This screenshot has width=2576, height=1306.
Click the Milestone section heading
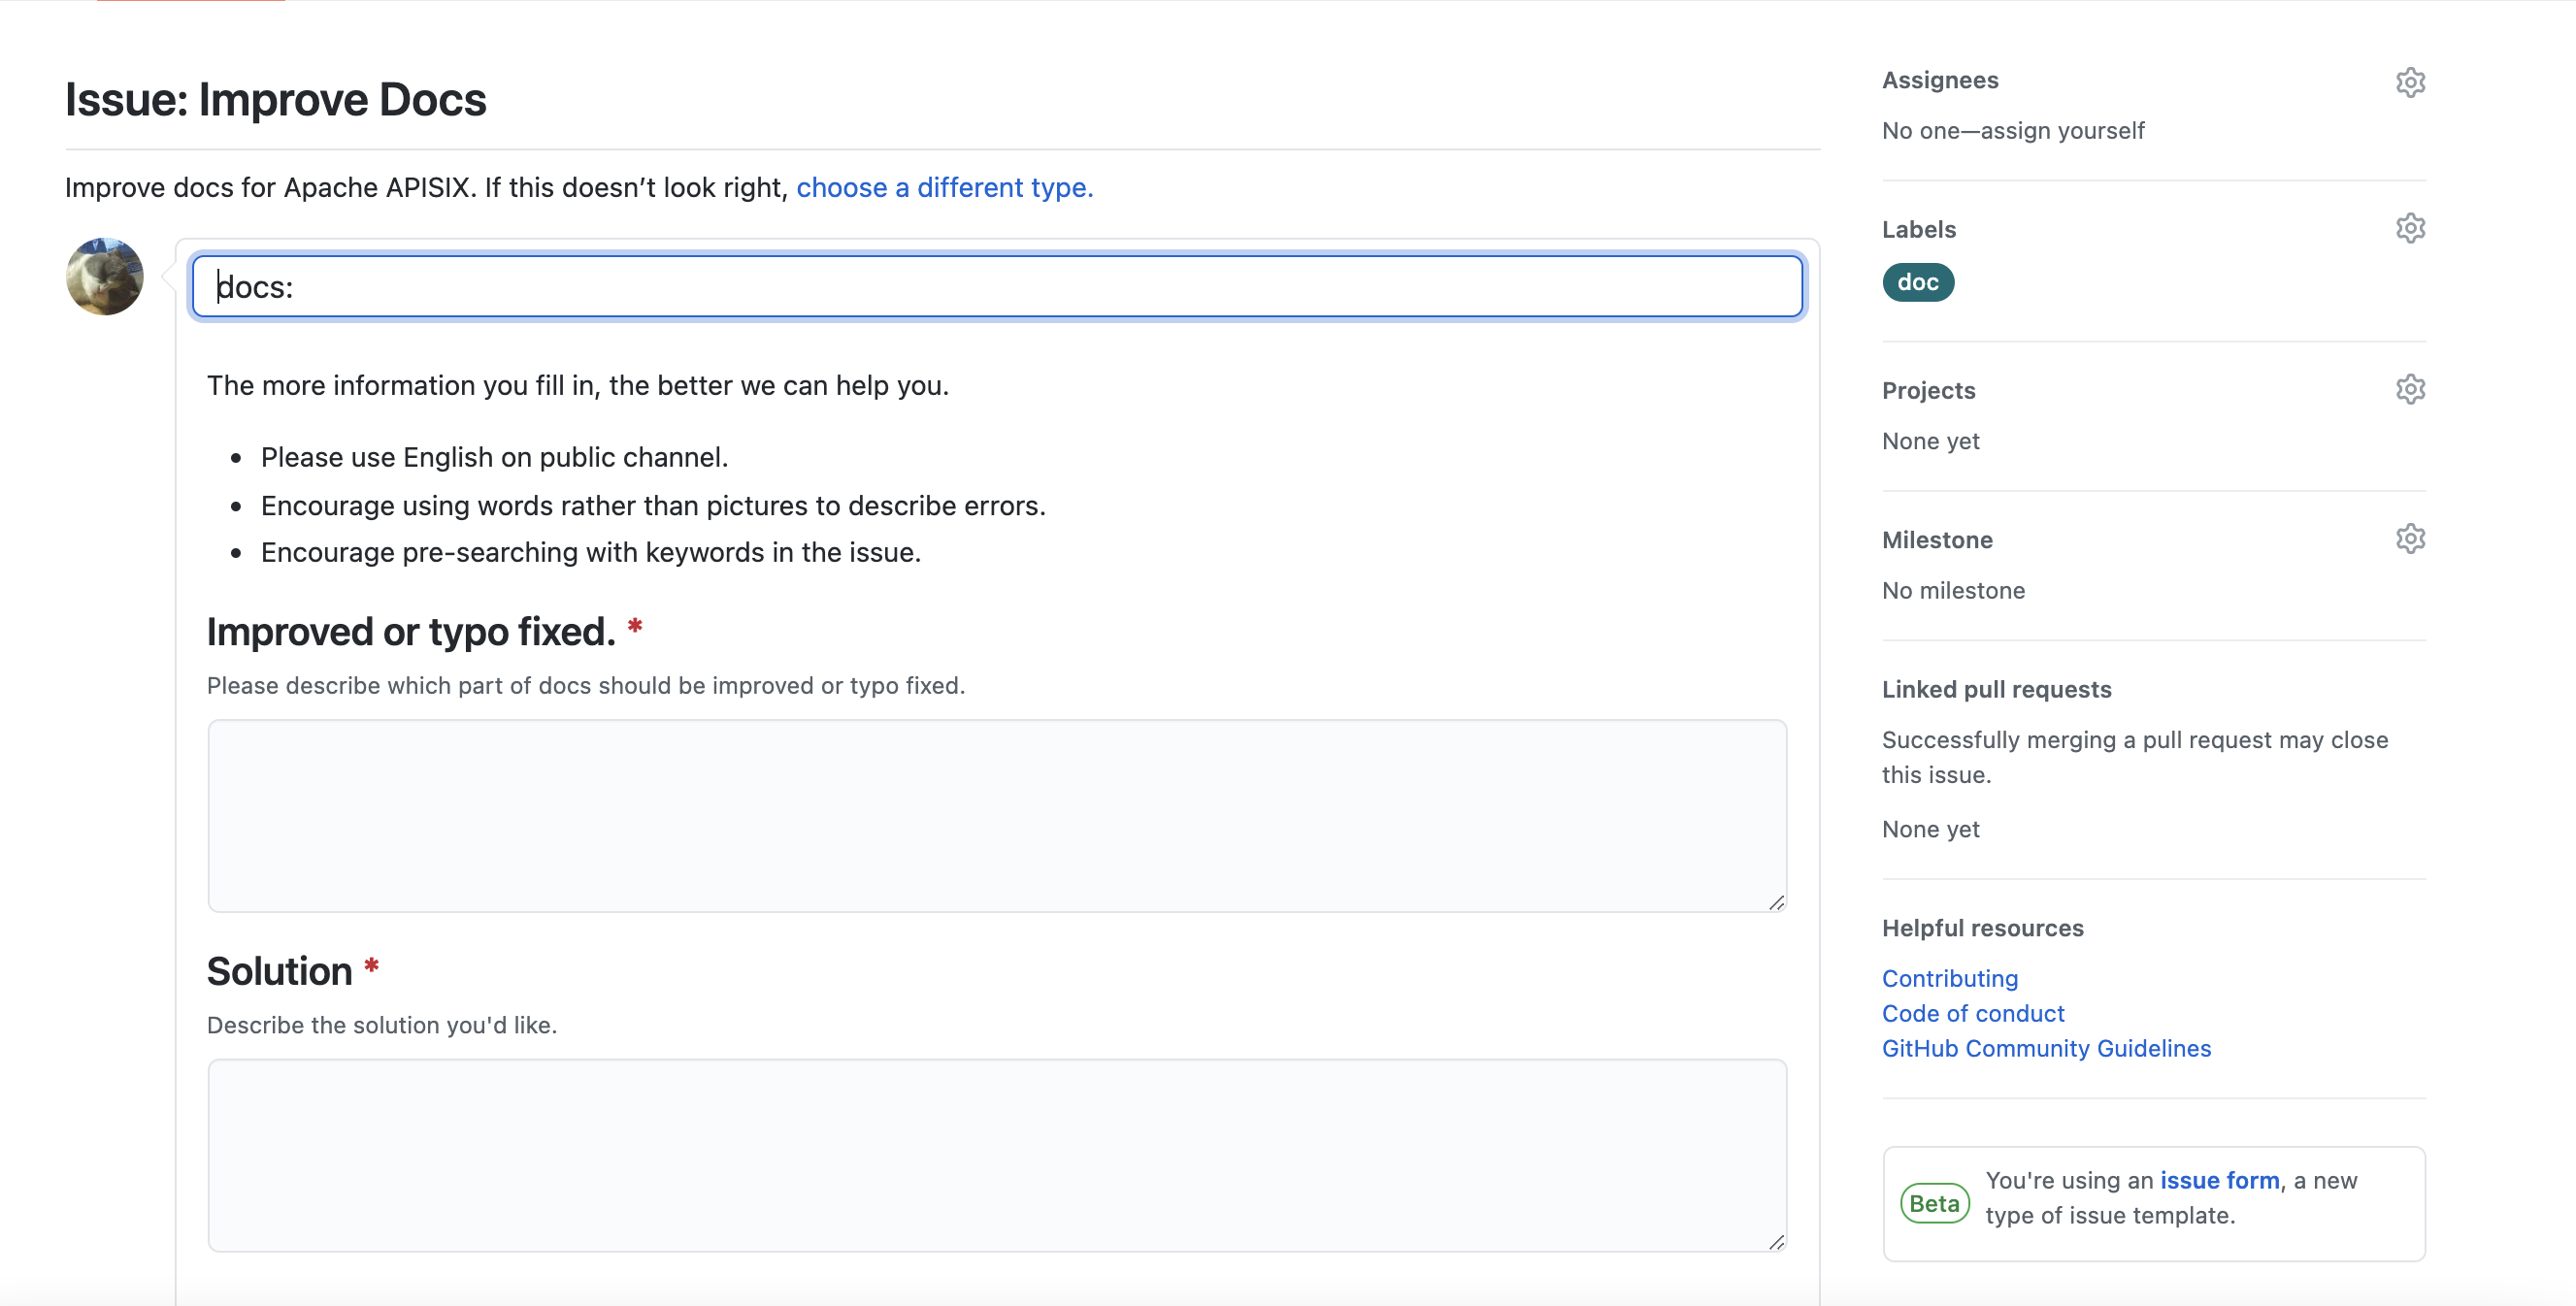pyautogui.click(x=1936, y=540)
